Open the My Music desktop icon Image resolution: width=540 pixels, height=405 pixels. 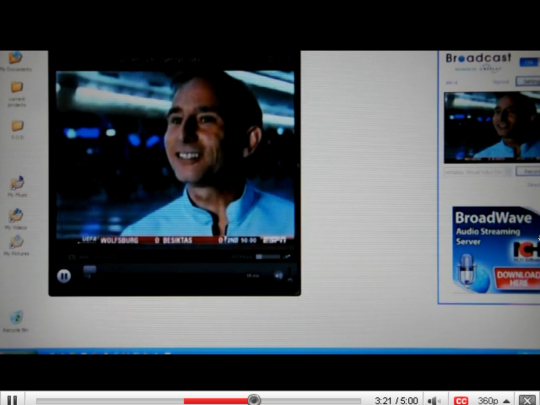(17, 187)
